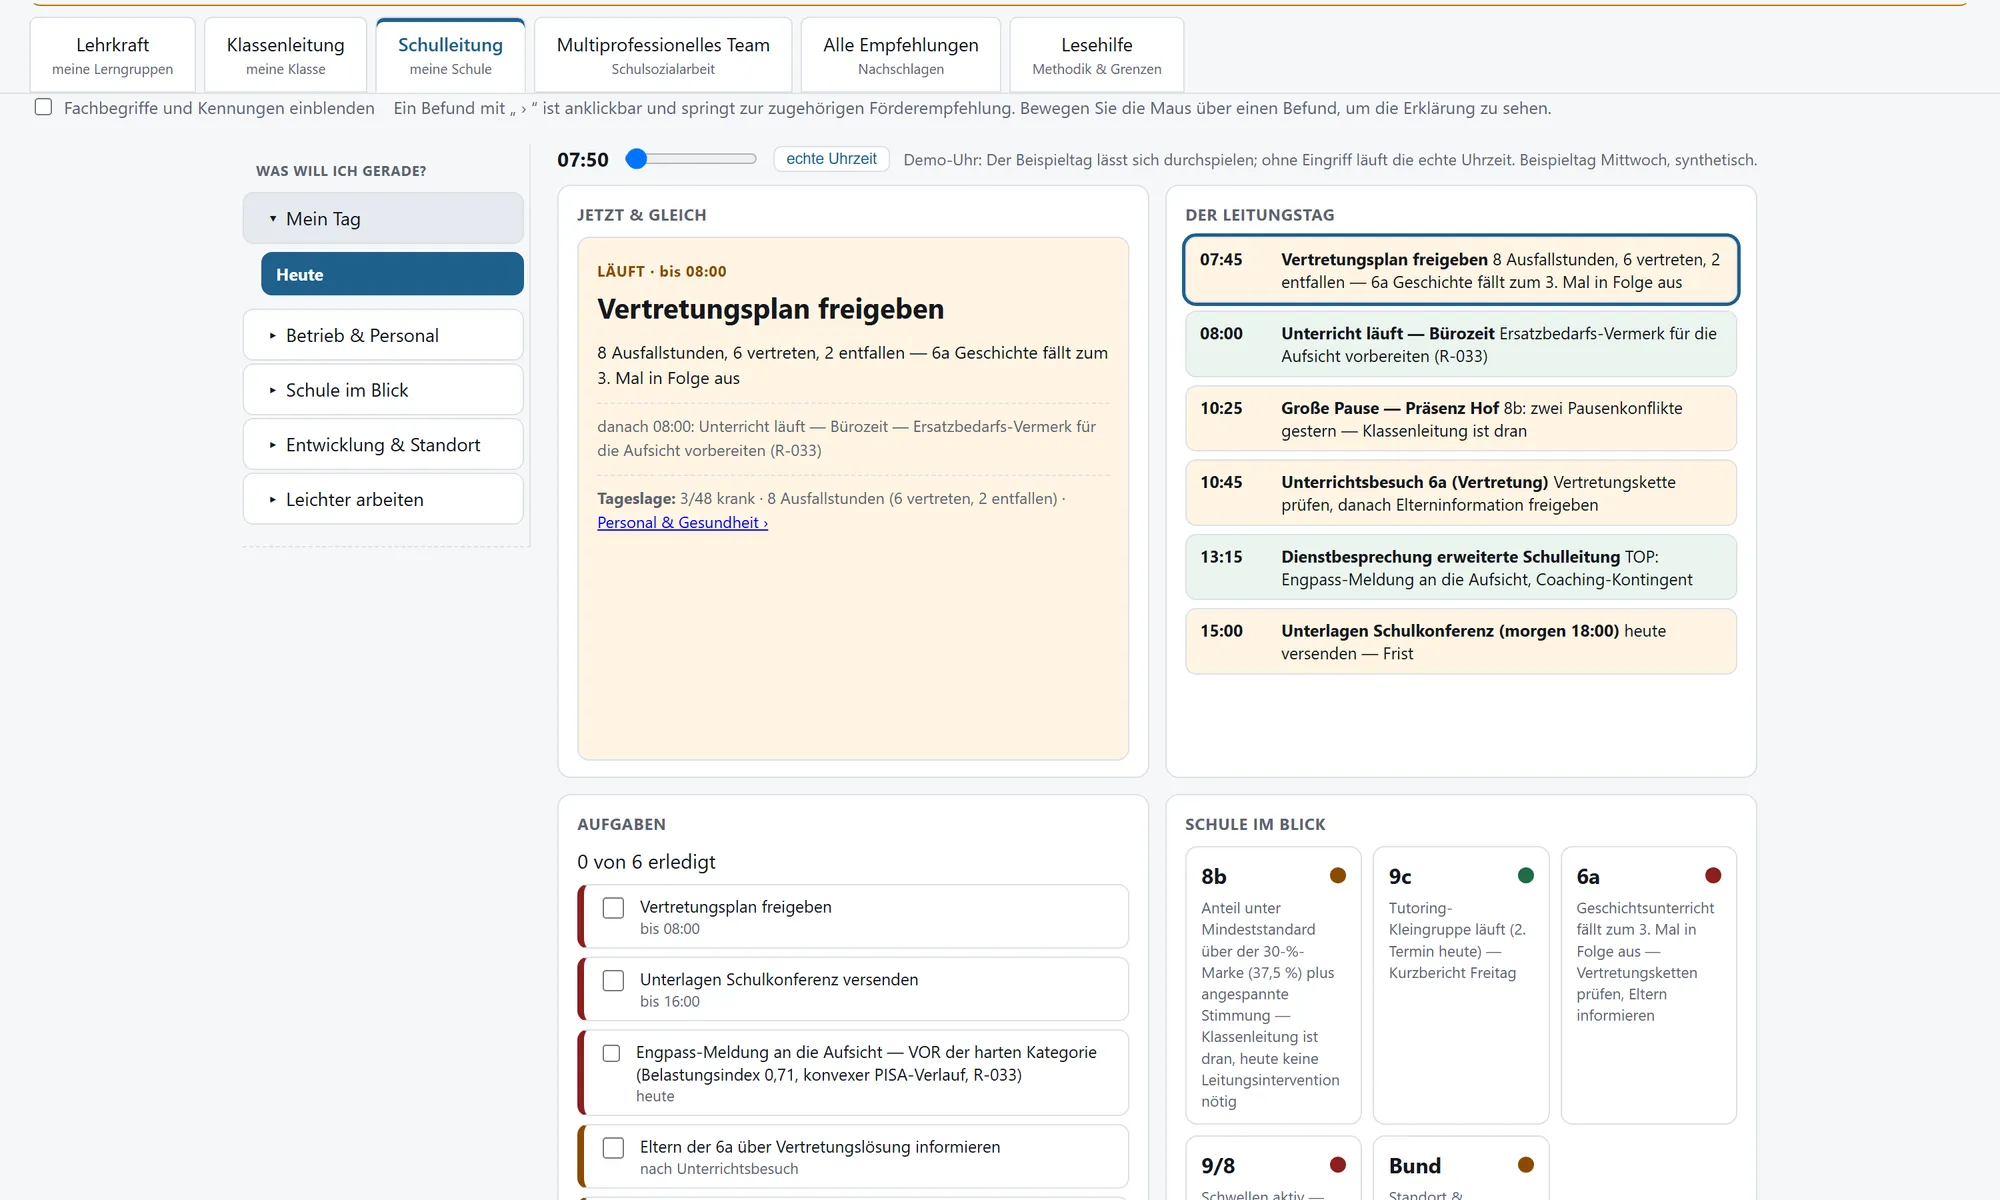
Task: Click the red status dot on 9/8 card
Action: pos(1337,1164)
